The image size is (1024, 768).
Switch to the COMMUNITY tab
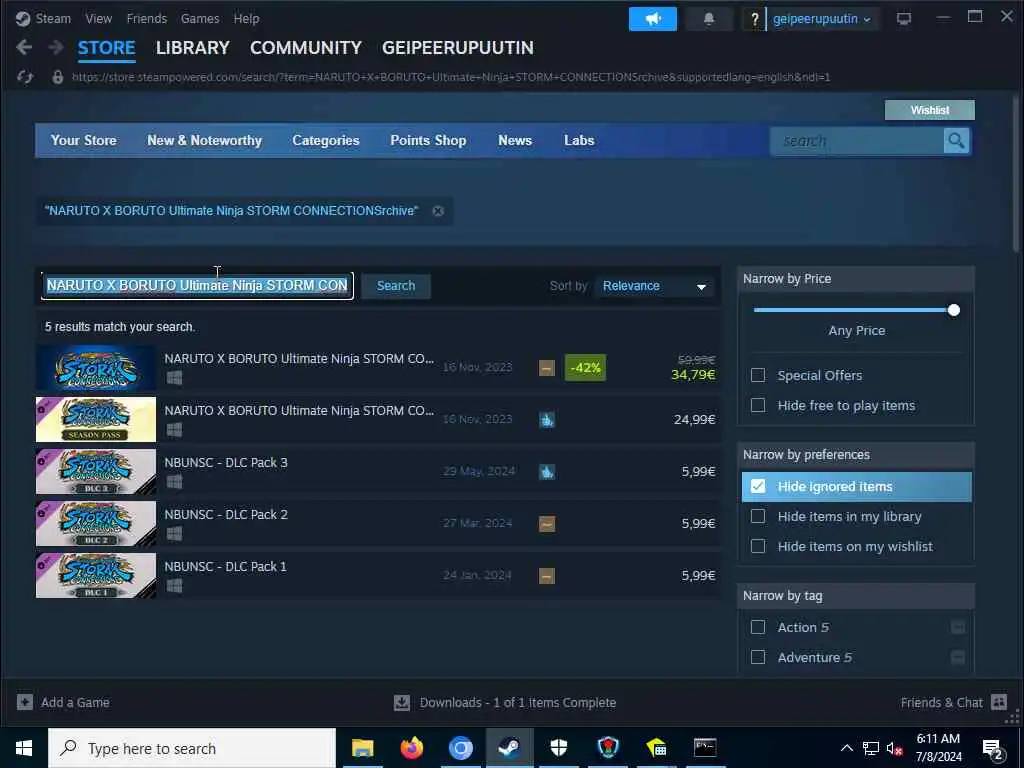click(x=306, y=48)
